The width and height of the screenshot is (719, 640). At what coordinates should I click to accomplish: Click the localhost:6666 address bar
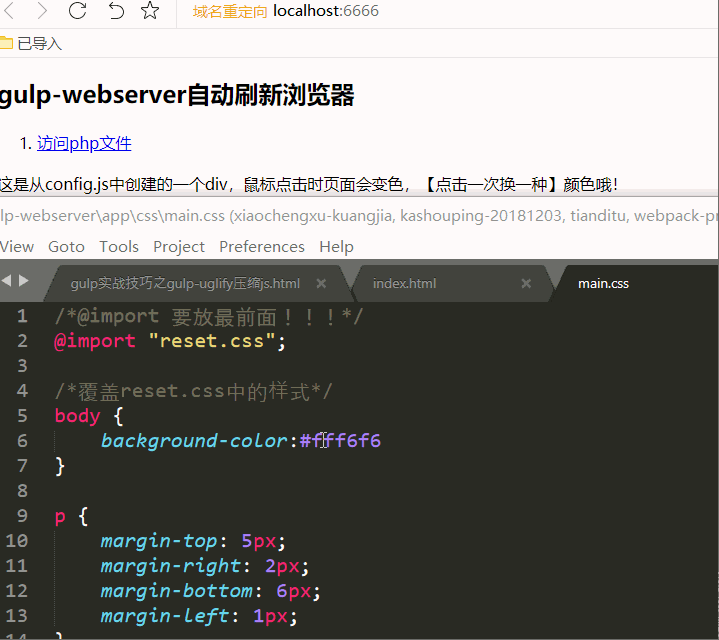[x=326, y=11]
